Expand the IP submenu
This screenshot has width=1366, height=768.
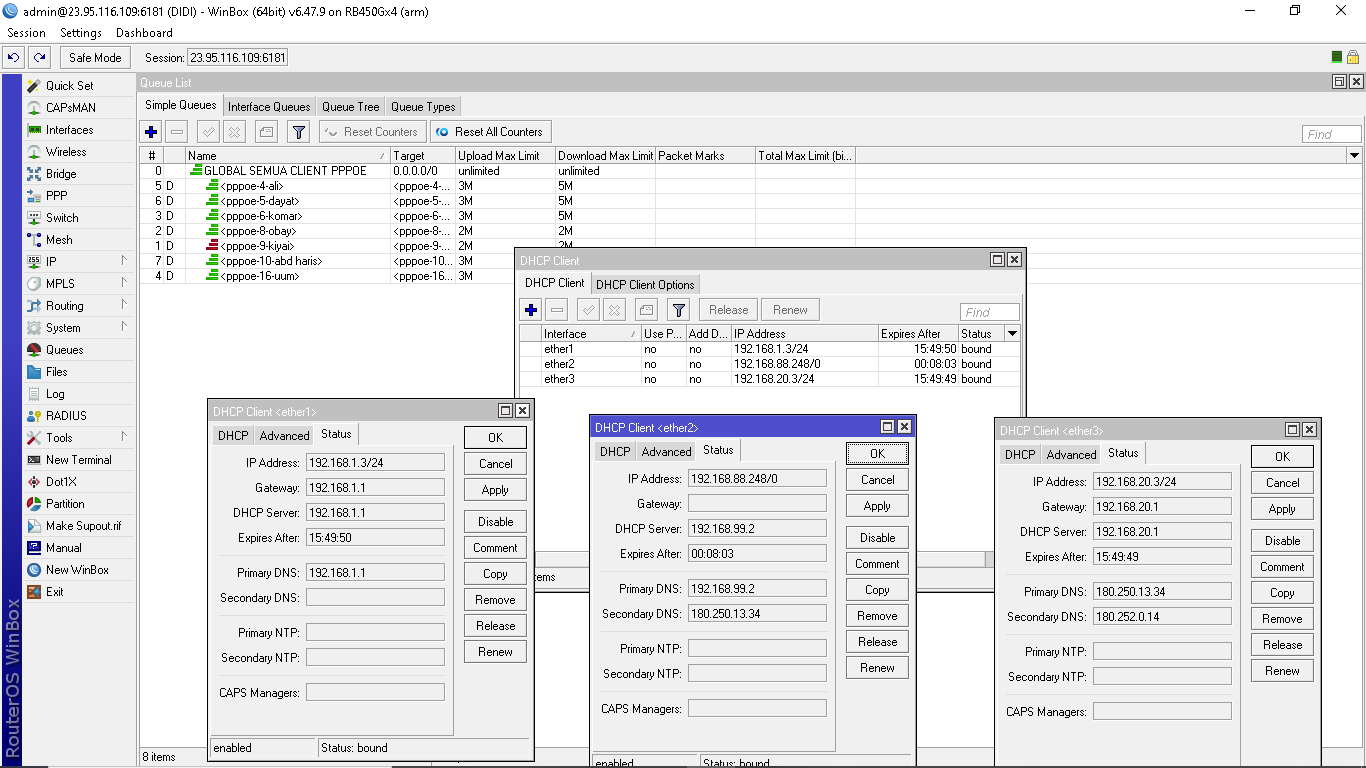tap(79, 262)
